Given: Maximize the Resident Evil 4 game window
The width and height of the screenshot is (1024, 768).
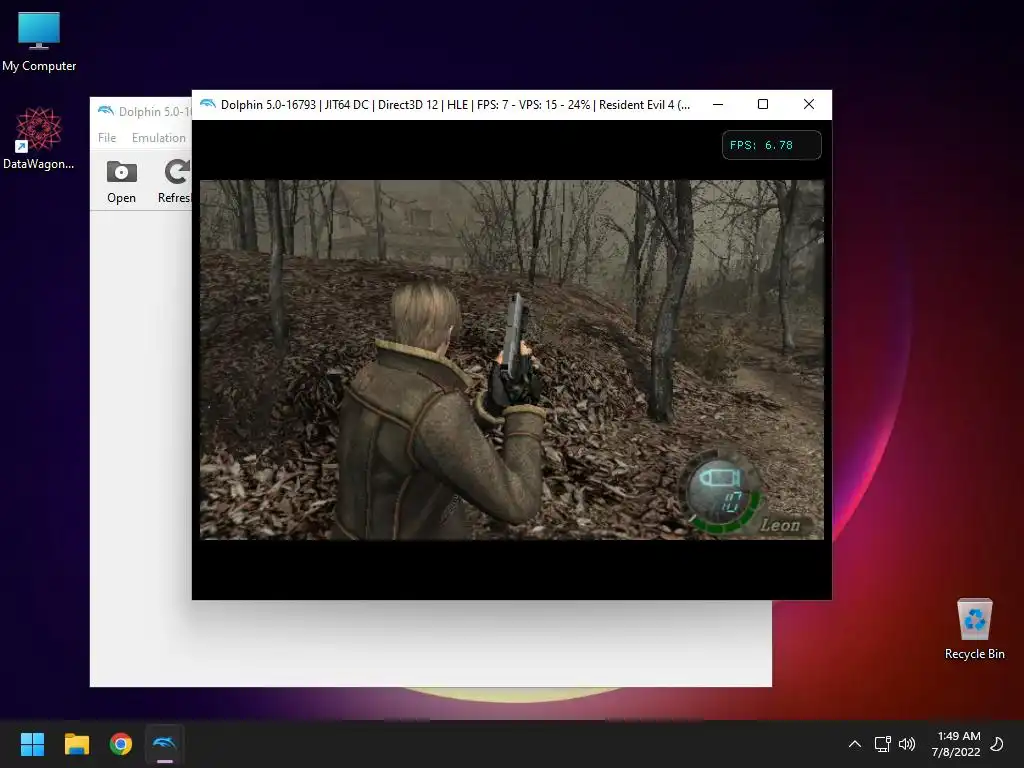Looking at the screenshot, I should [763, 104].
